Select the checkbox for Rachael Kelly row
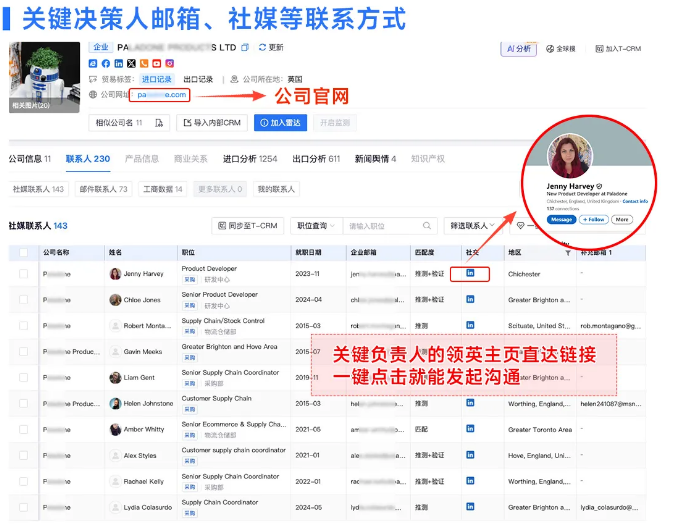This screenshot has width=684, height=524. [x=23, y=481]
